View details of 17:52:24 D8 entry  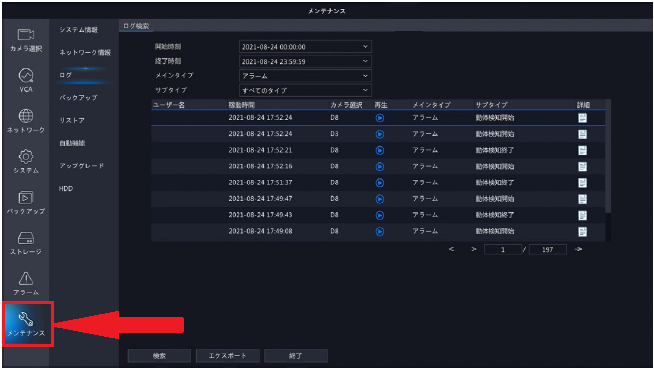(583, 118)
